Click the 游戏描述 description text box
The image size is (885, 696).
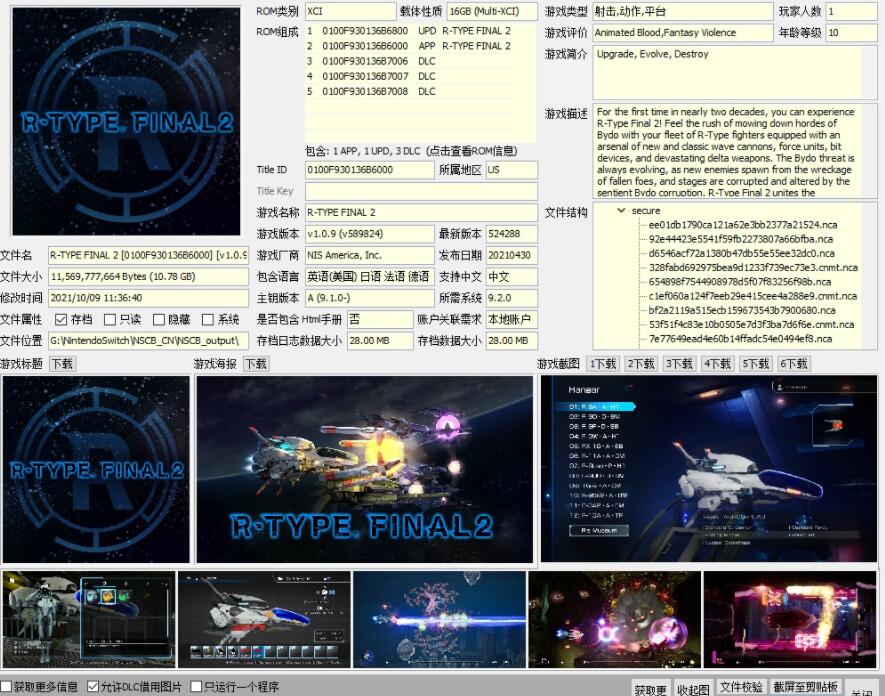pos(735,151)
